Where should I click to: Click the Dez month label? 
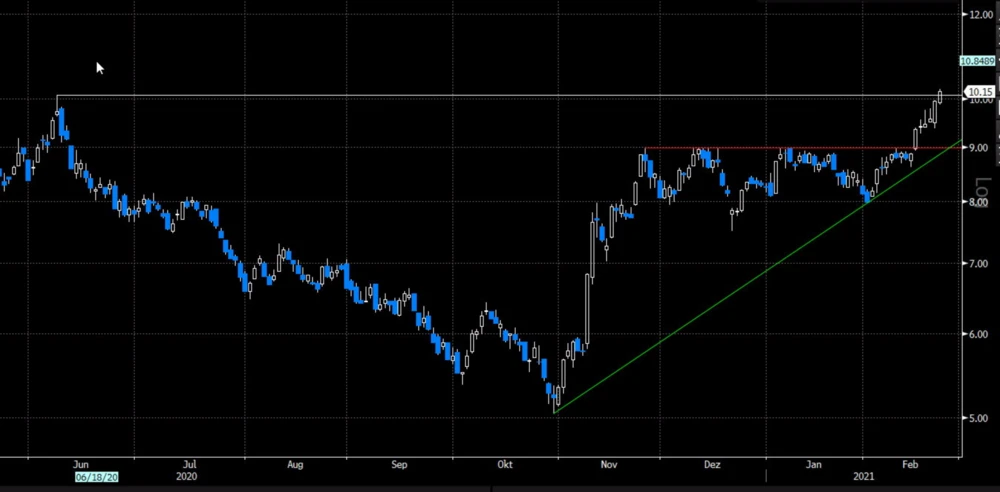[x=712, y=465]
